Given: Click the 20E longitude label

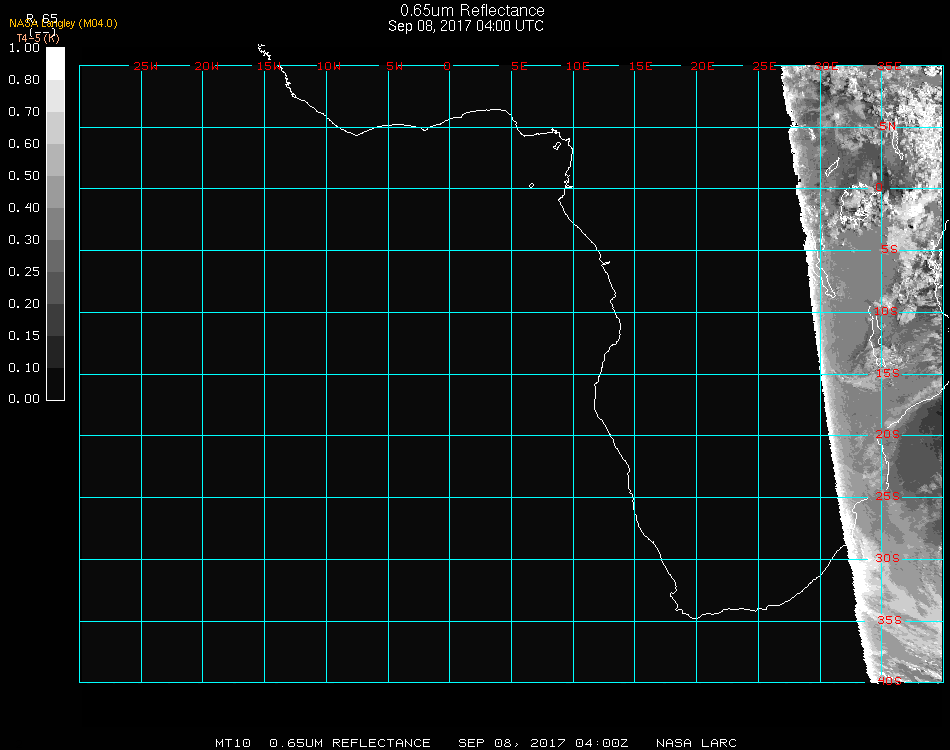Looking at the screenshot, I should coord(702,66).
